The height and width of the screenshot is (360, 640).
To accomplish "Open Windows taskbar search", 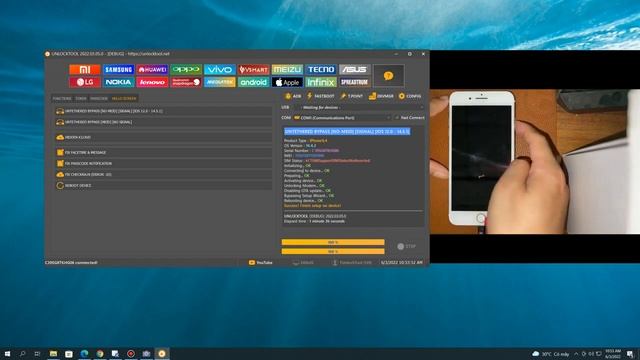I will 22,353.
